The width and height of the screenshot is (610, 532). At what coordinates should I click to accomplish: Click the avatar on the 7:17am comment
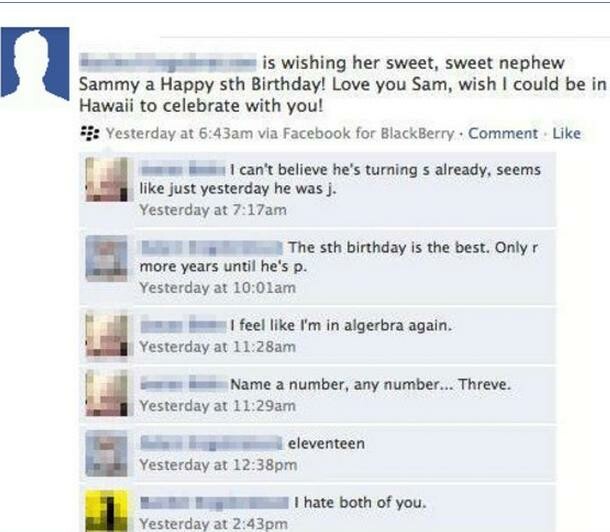click(x=107, y=179)
